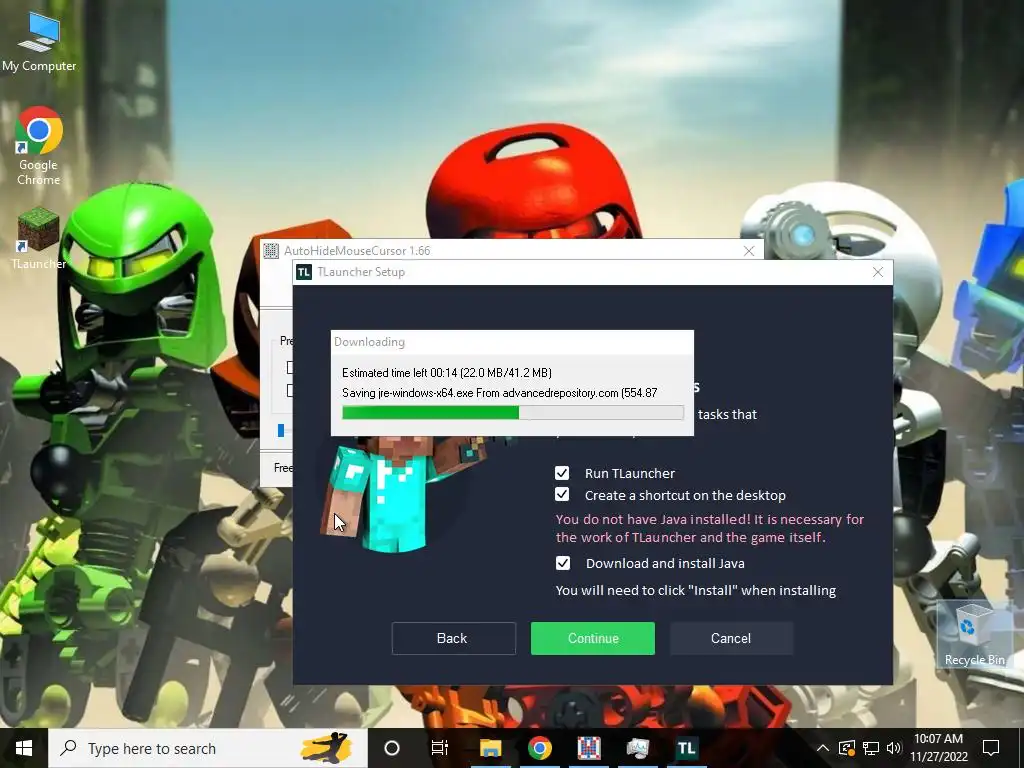Image resolution: width=1024 pixels, height=768 pixels.
Task: Click the security warning tray icon
Action: [847, 748]
